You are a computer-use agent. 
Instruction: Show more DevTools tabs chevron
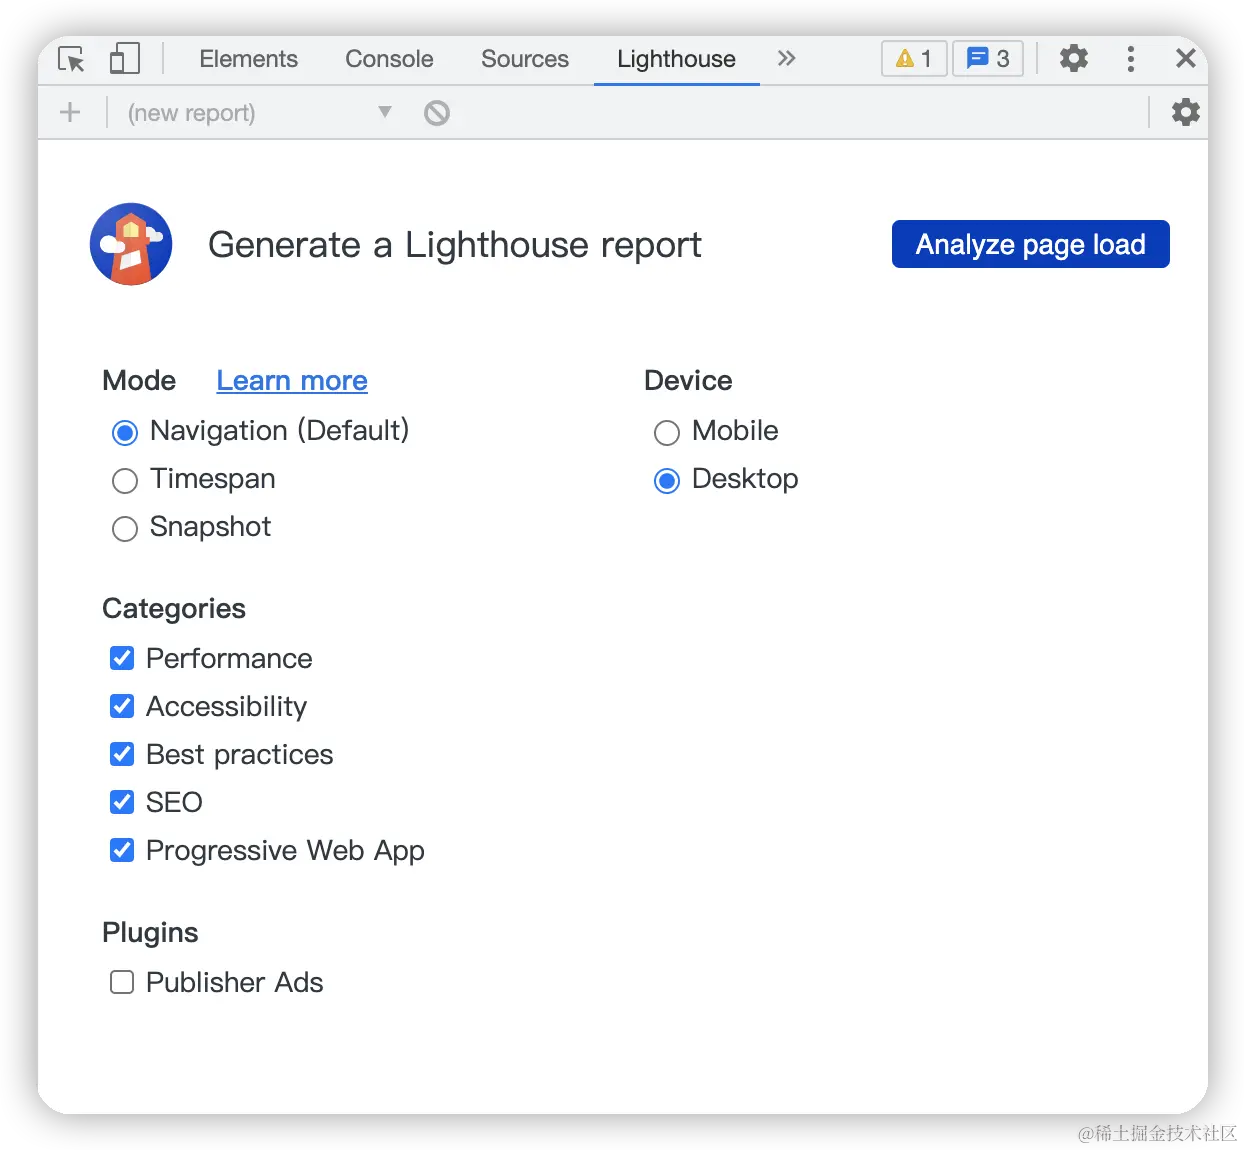tap(787, 58)
